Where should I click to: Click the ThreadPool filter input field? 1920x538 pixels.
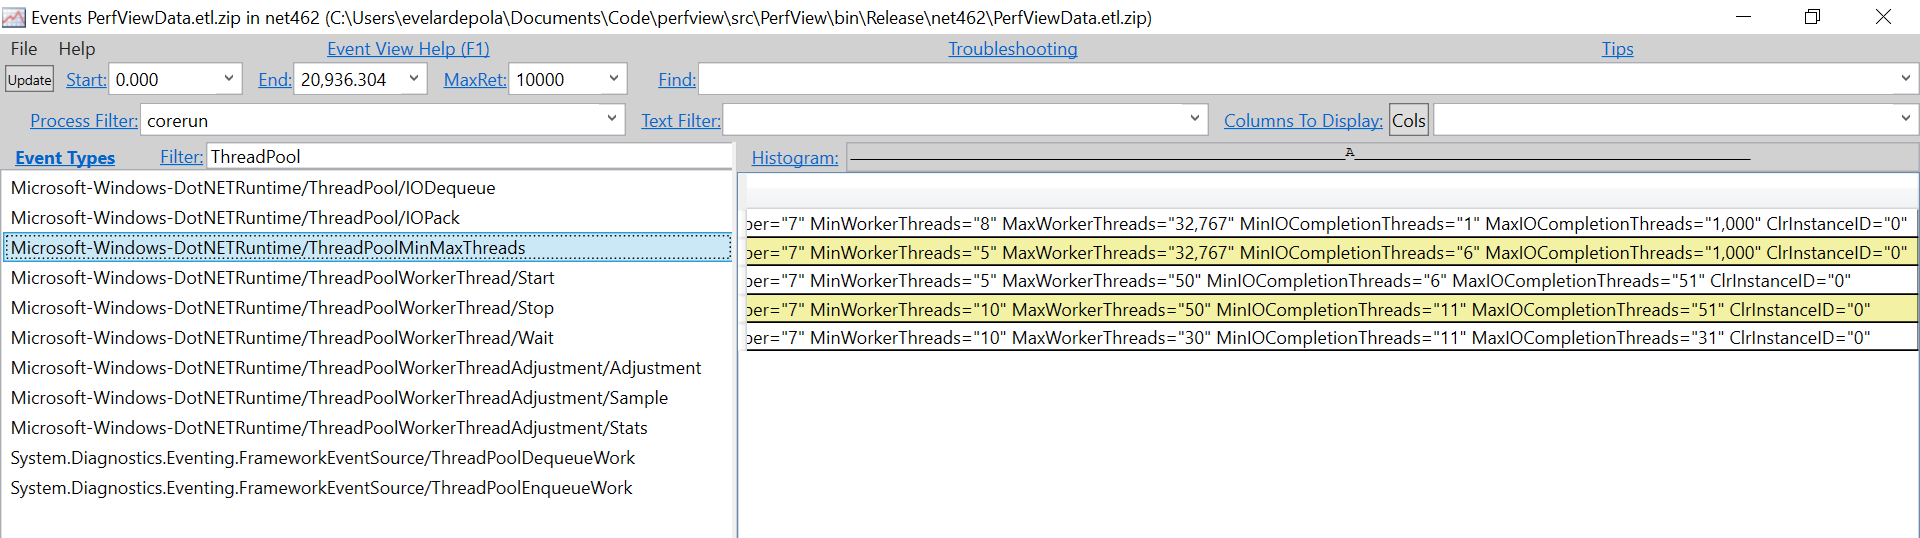[x=469, y=156]
